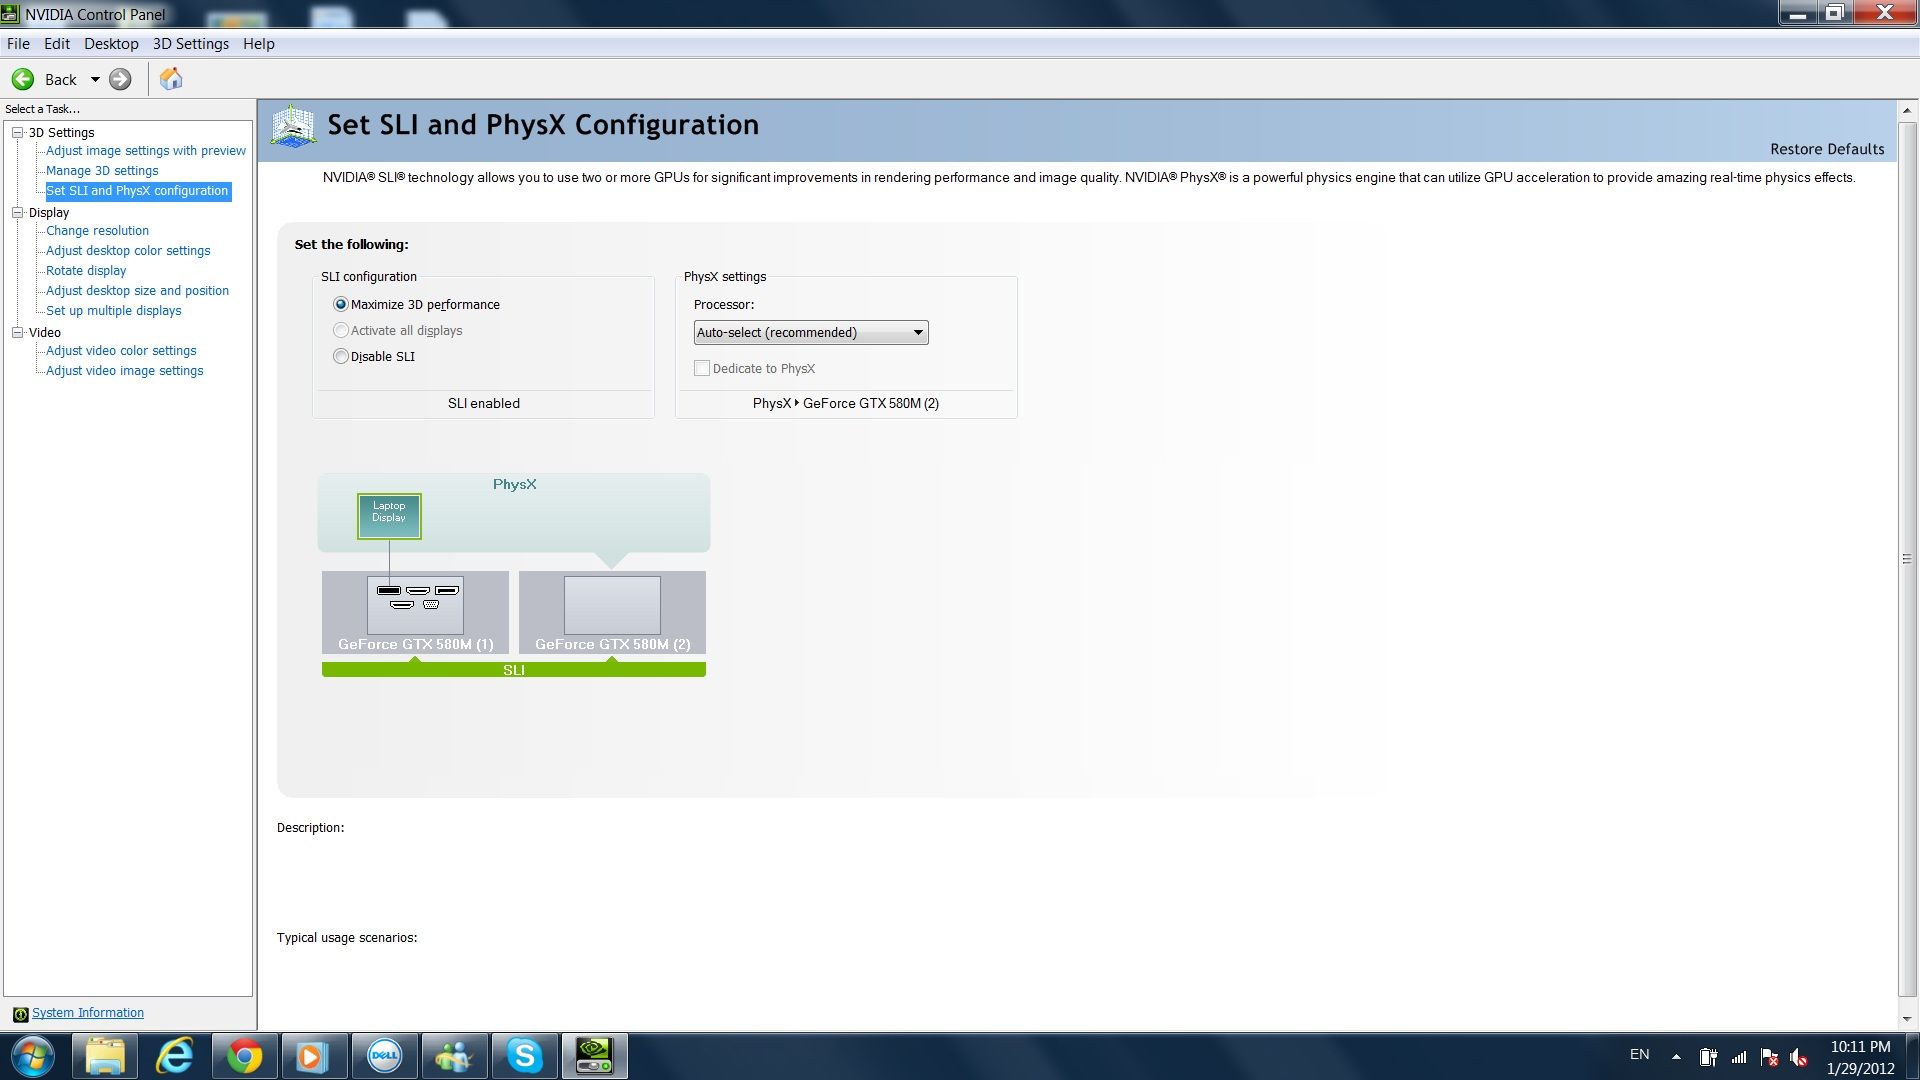
Task: Open Windows Live Messenger taskbar icon
Action: point(454,1056)
